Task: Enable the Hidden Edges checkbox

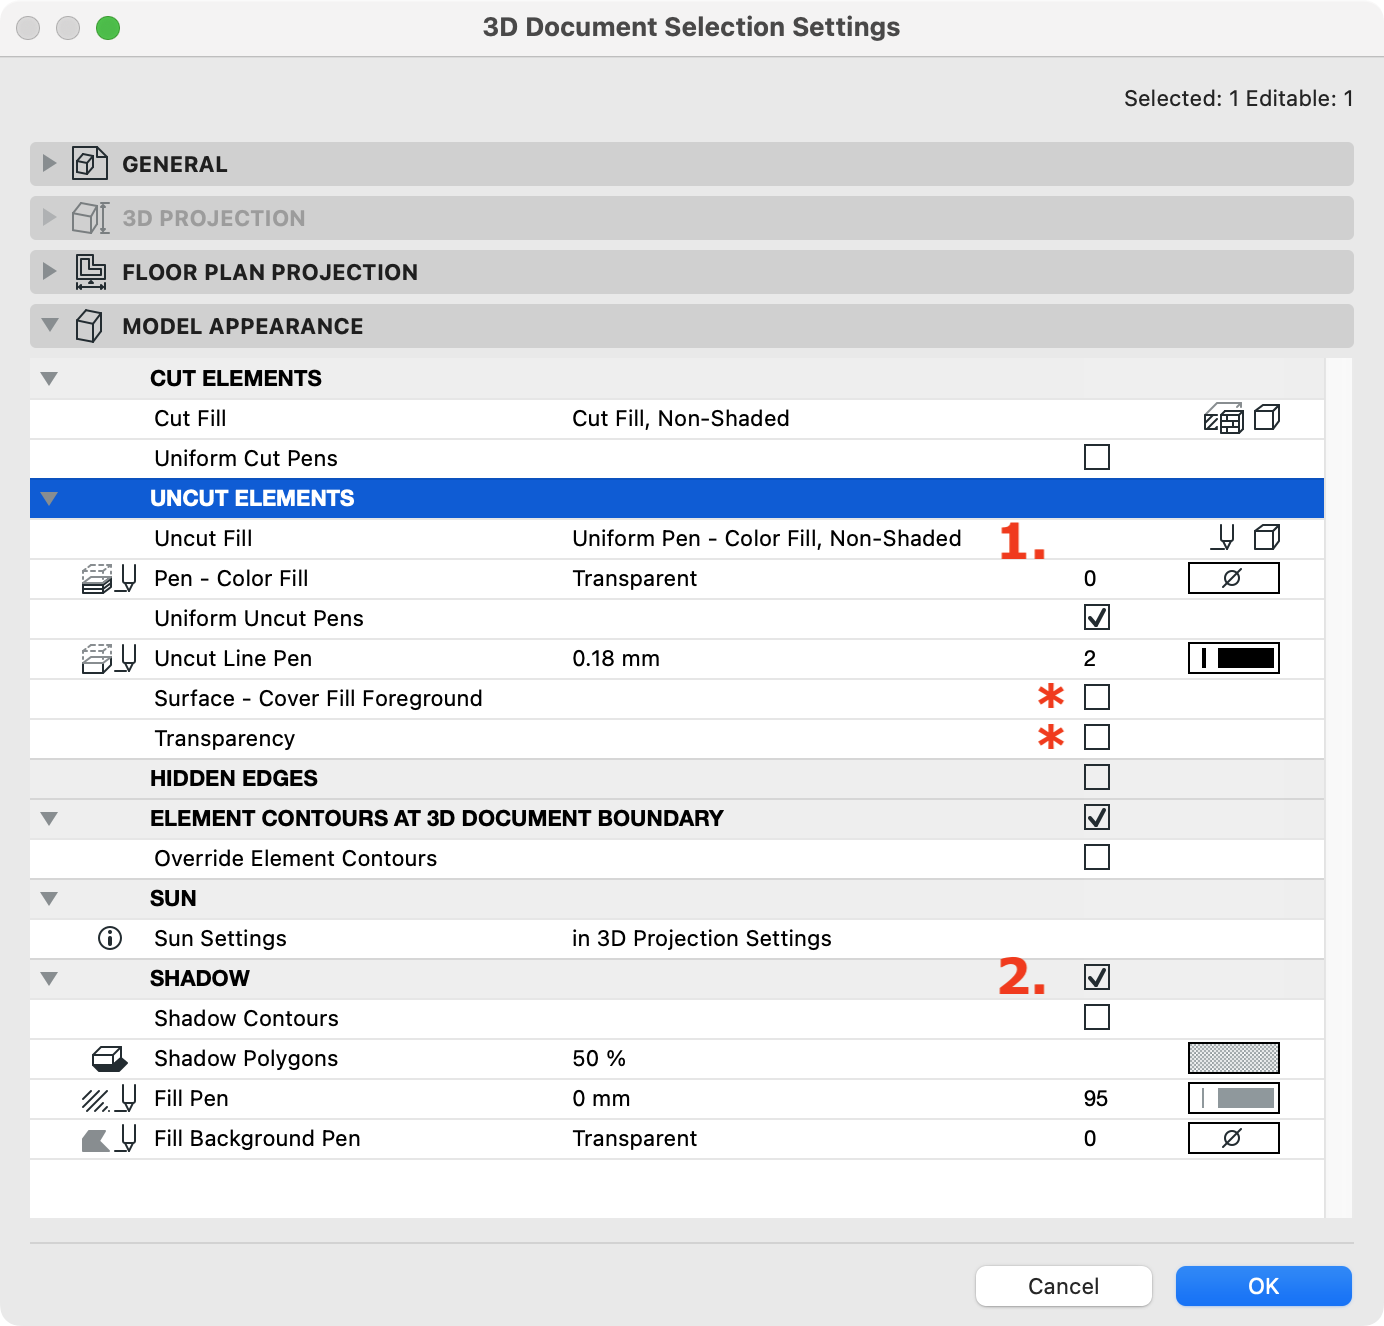Action: pos(1097,777)
